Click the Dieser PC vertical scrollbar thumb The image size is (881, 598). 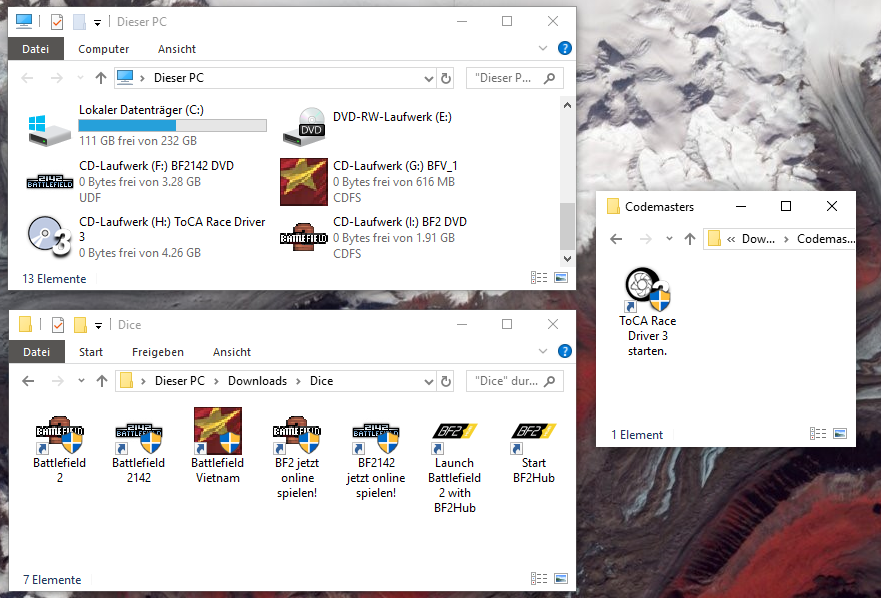567,225
